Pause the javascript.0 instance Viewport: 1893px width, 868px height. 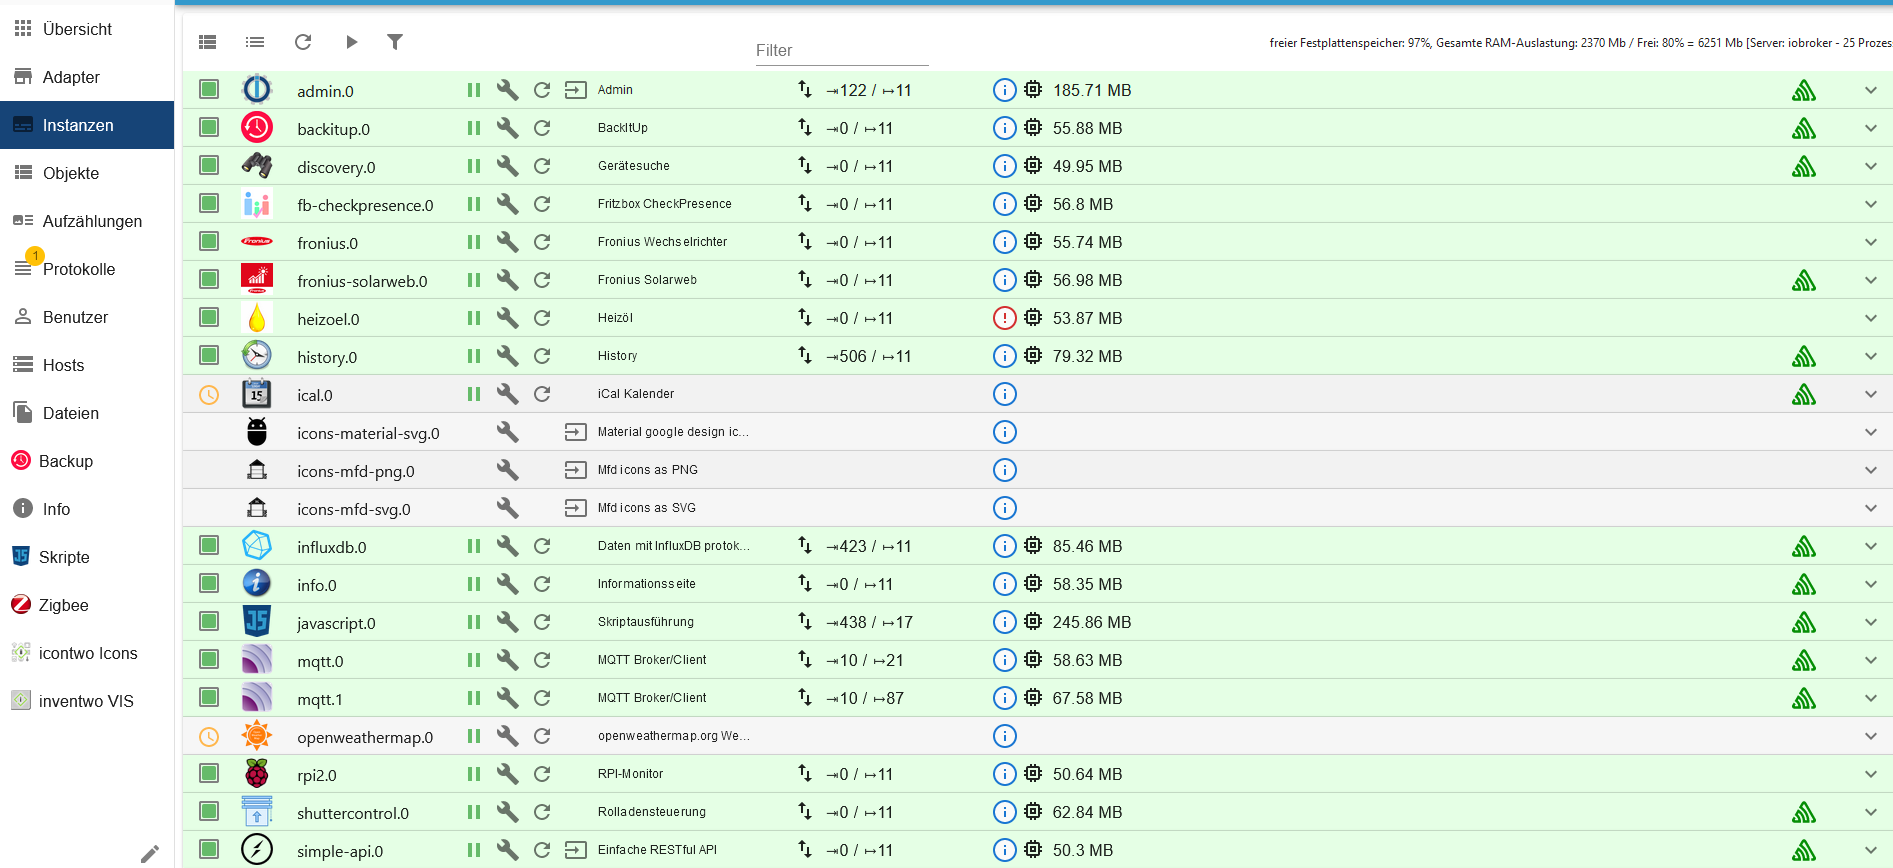pyautogui.click(x=474, y=622)
